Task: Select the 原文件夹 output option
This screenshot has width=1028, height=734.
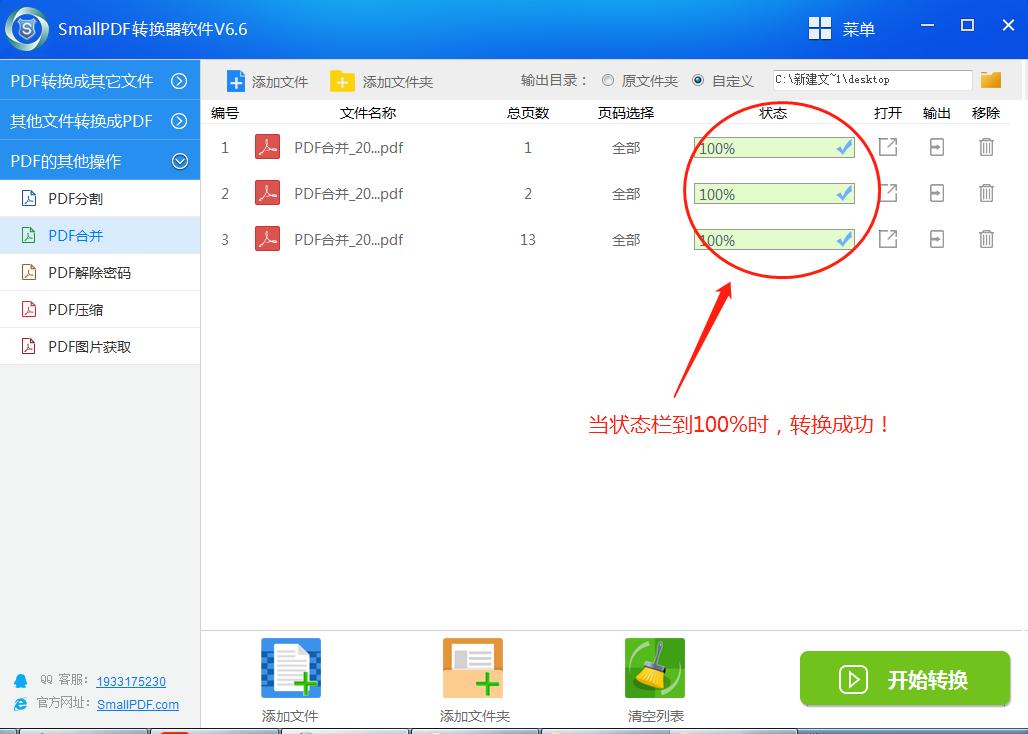Action: pos(607,80)
